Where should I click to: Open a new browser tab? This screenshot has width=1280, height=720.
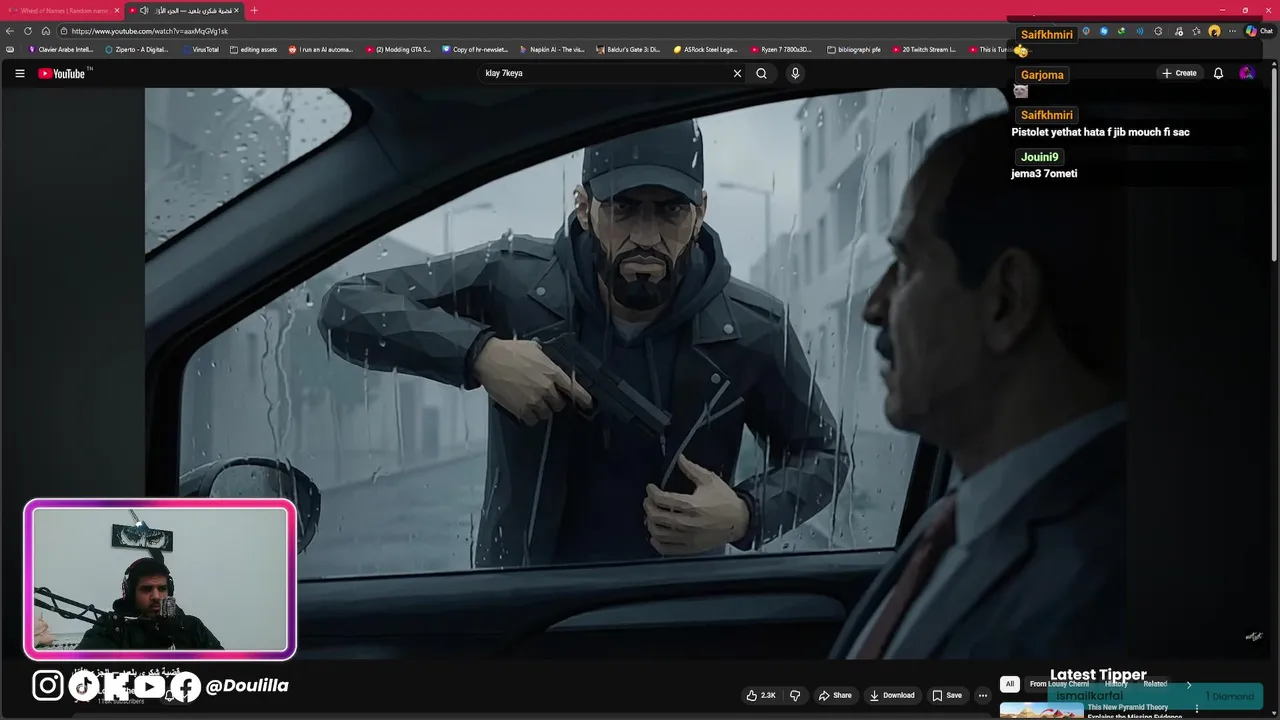click(254, 10)
